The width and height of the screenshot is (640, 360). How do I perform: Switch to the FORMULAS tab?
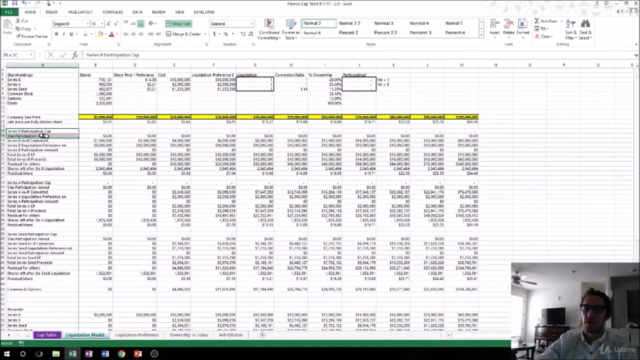(113, 12)
